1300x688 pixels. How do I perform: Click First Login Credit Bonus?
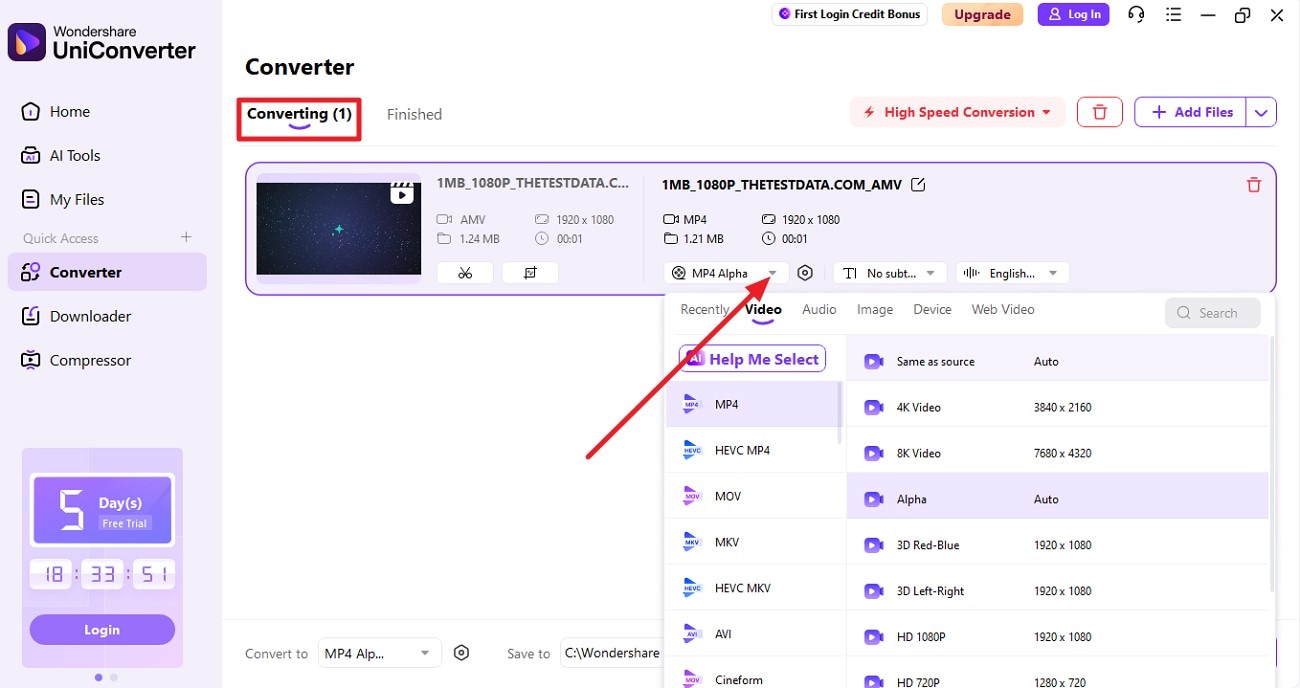tap(850, 15)
